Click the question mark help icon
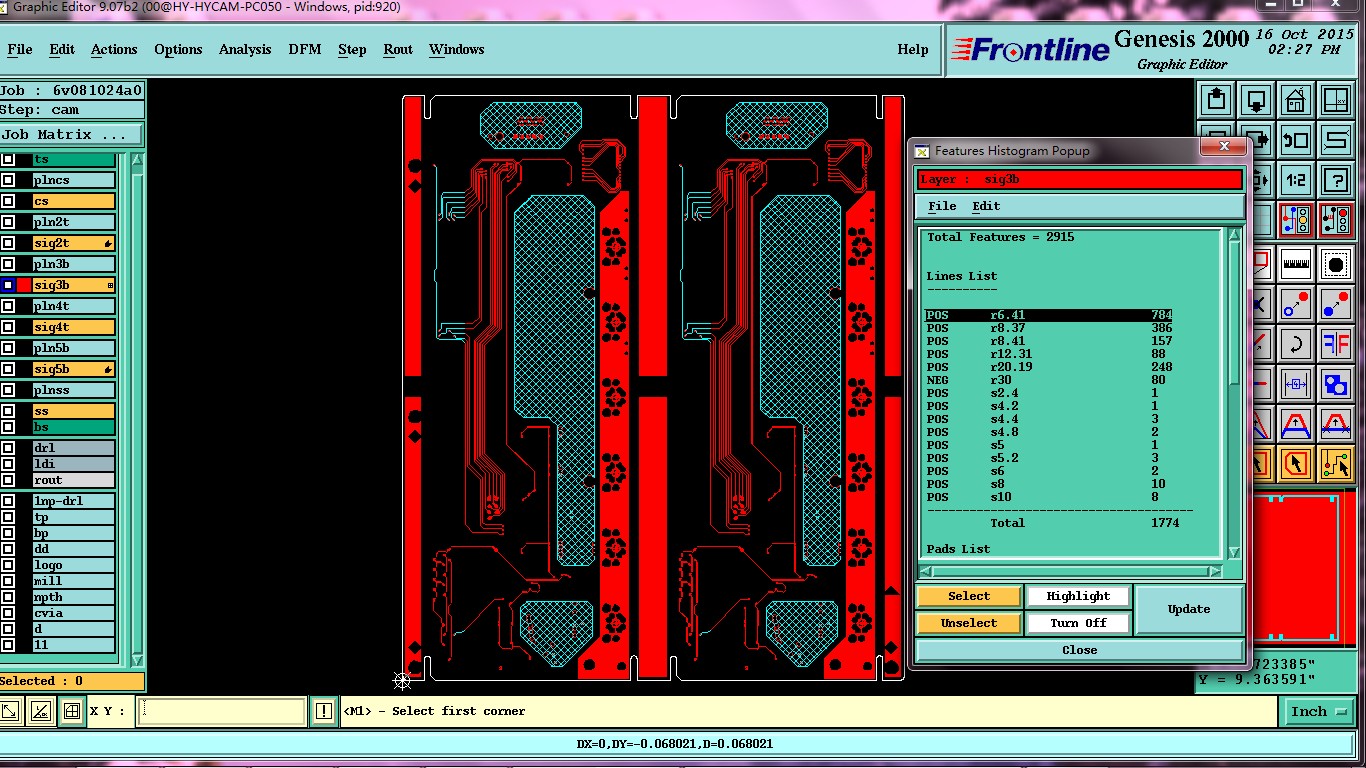 1336,180
